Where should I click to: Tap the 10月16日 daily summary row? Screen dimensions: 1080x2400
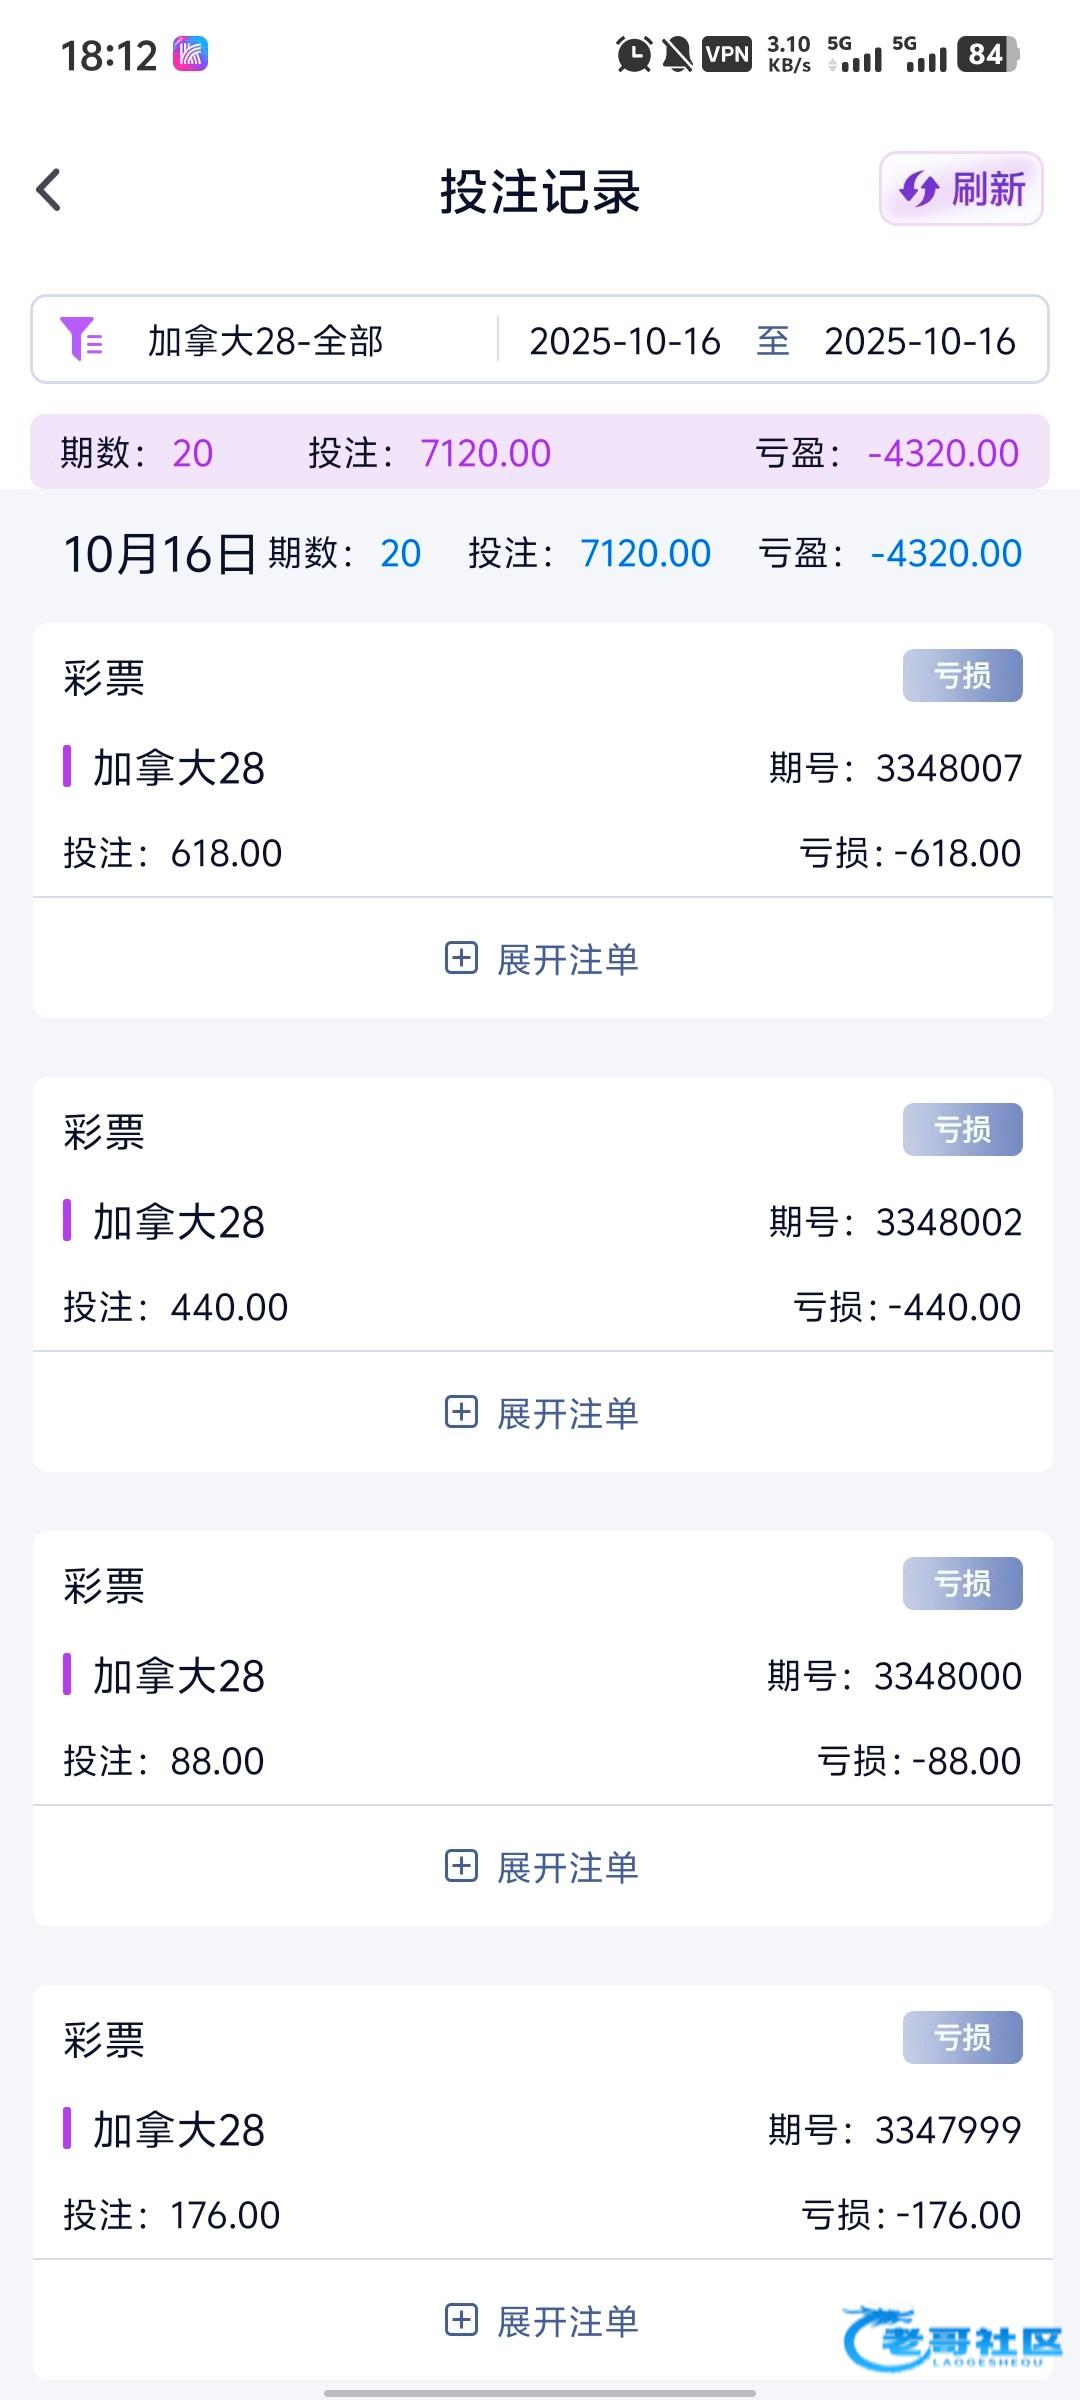pyautogui.click(x=540, y=553)
